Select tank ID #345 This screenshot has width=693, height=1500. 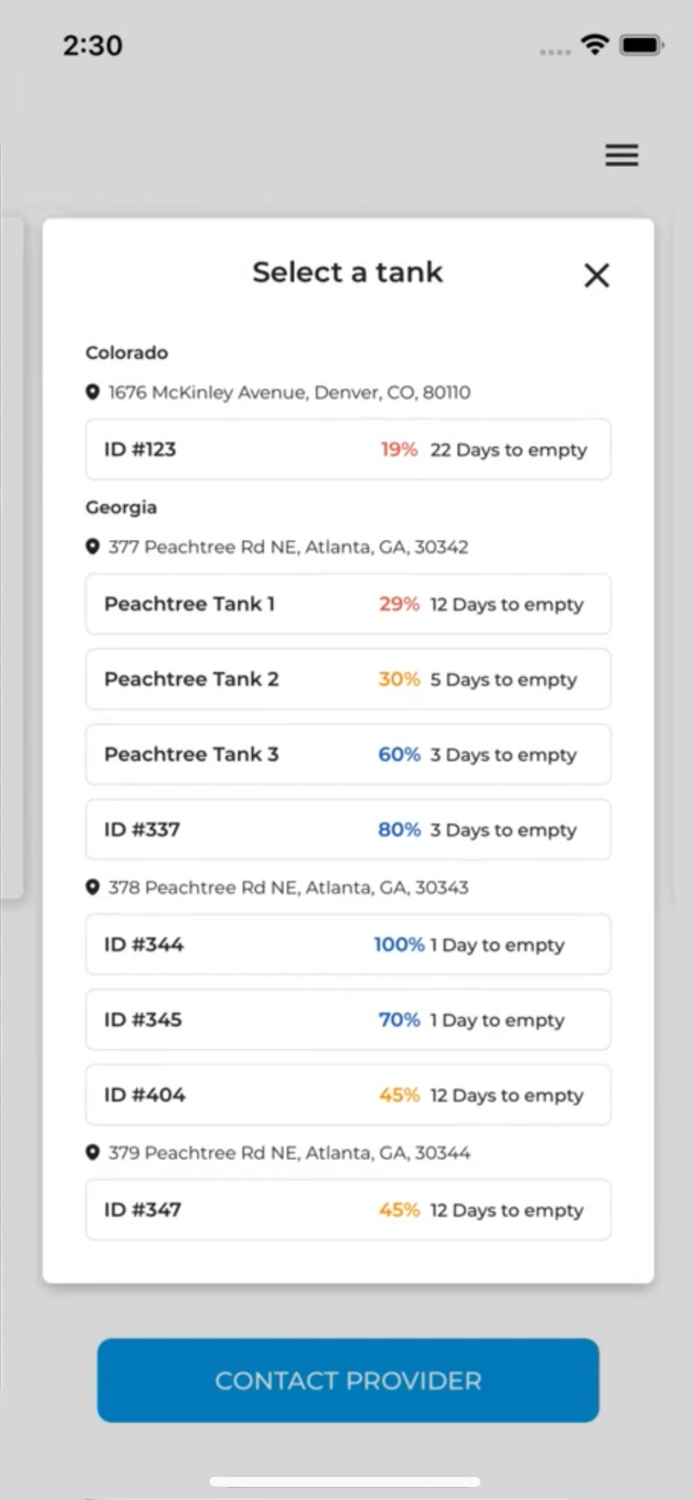pyautogui.click(x=348, y=1019)
